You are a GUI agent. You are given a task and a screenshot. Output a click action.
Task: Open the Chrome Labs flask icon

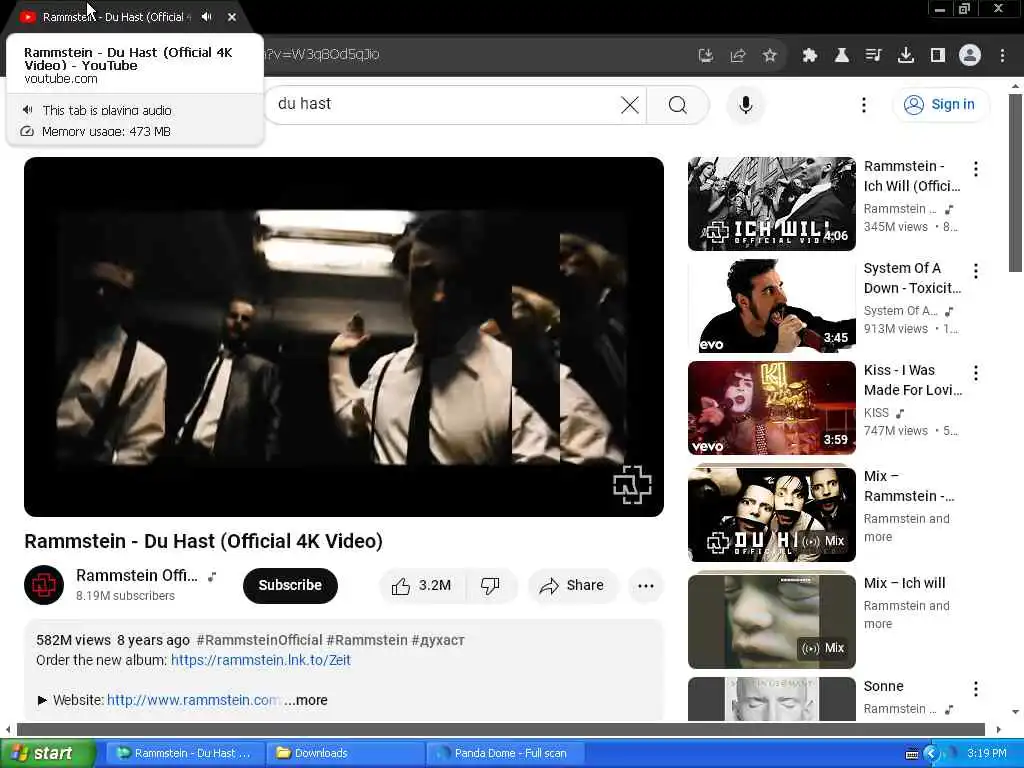coord(842,56)
